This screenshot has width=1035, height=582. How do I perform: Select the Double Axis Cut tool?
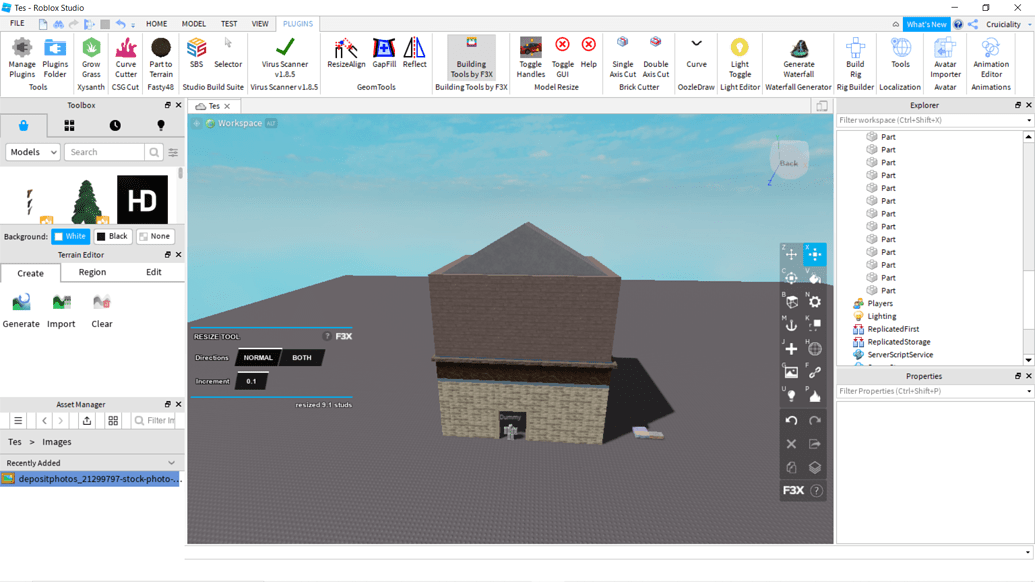[655, 58]
